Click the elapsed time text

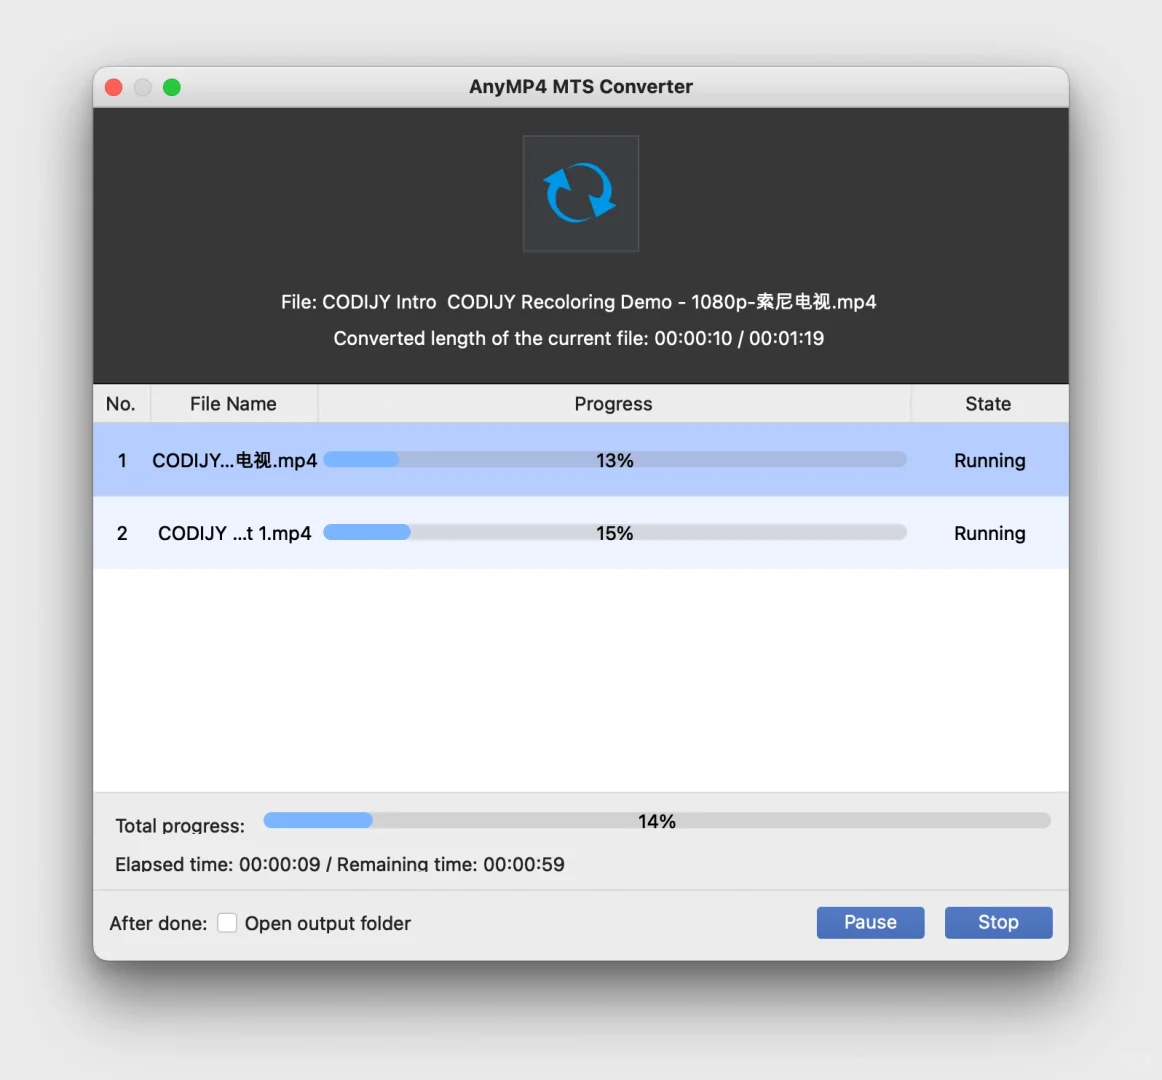point(340,864)
